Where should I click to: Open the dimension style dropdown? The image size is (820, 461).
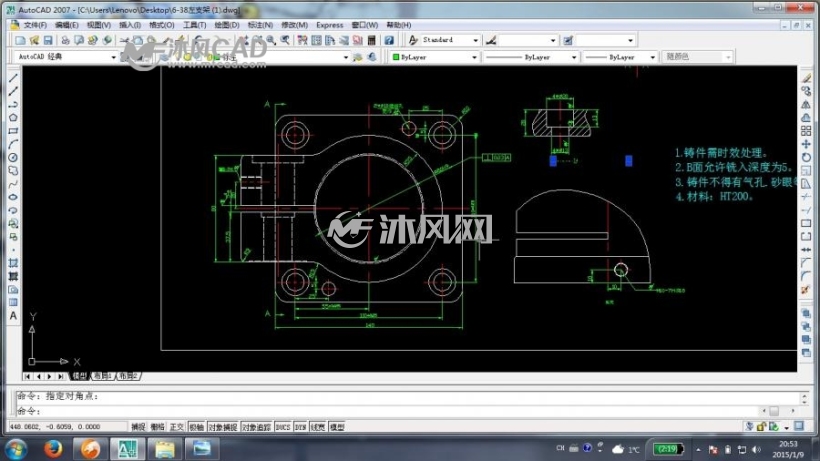[553, 40]
